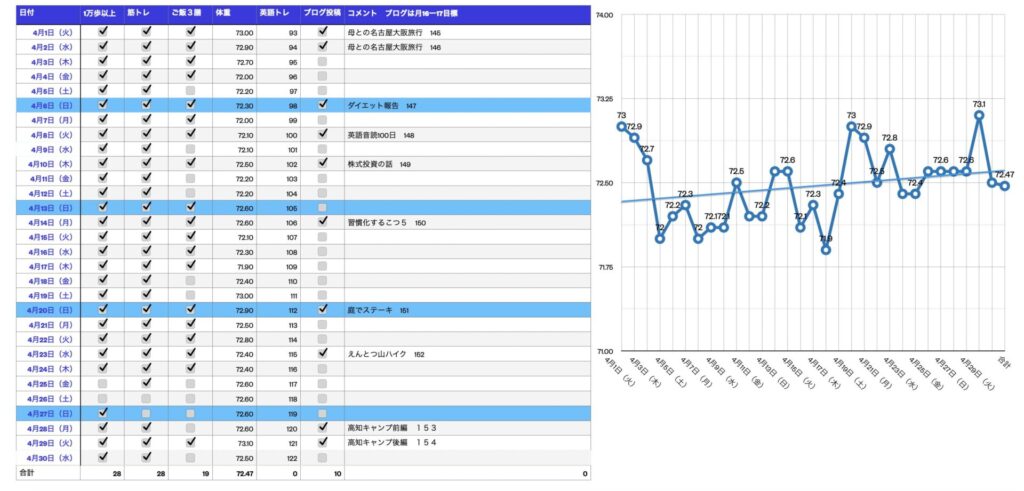Select 英語トレ cell with value 93
The image size is (1024, 491).
pos(278,32)
